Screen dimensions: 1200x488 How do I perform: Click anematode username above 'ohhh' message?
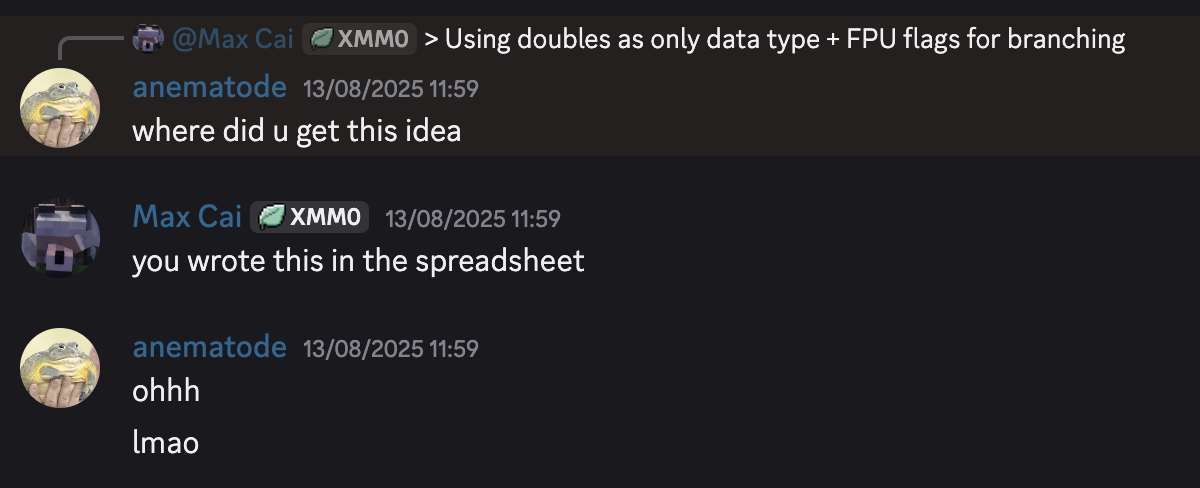[209, 347]
